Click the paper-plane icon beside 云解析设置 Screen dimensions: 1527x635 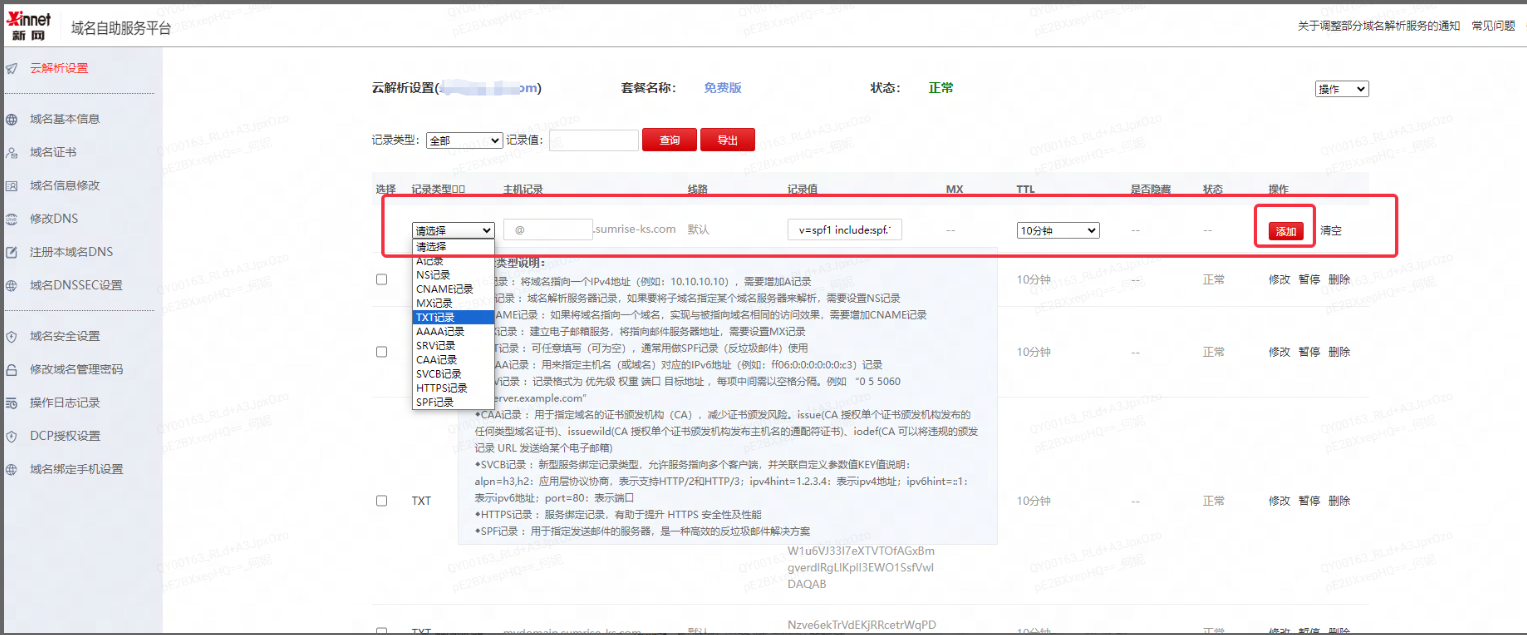pyautogui.click(x=11, y=68)
